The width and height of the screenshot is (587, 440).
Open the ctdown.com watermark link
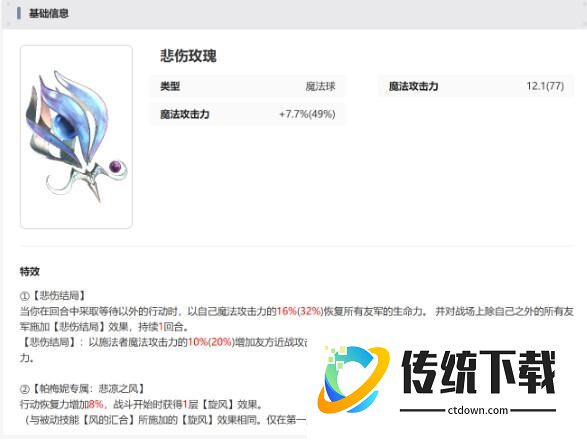point(478,410)
